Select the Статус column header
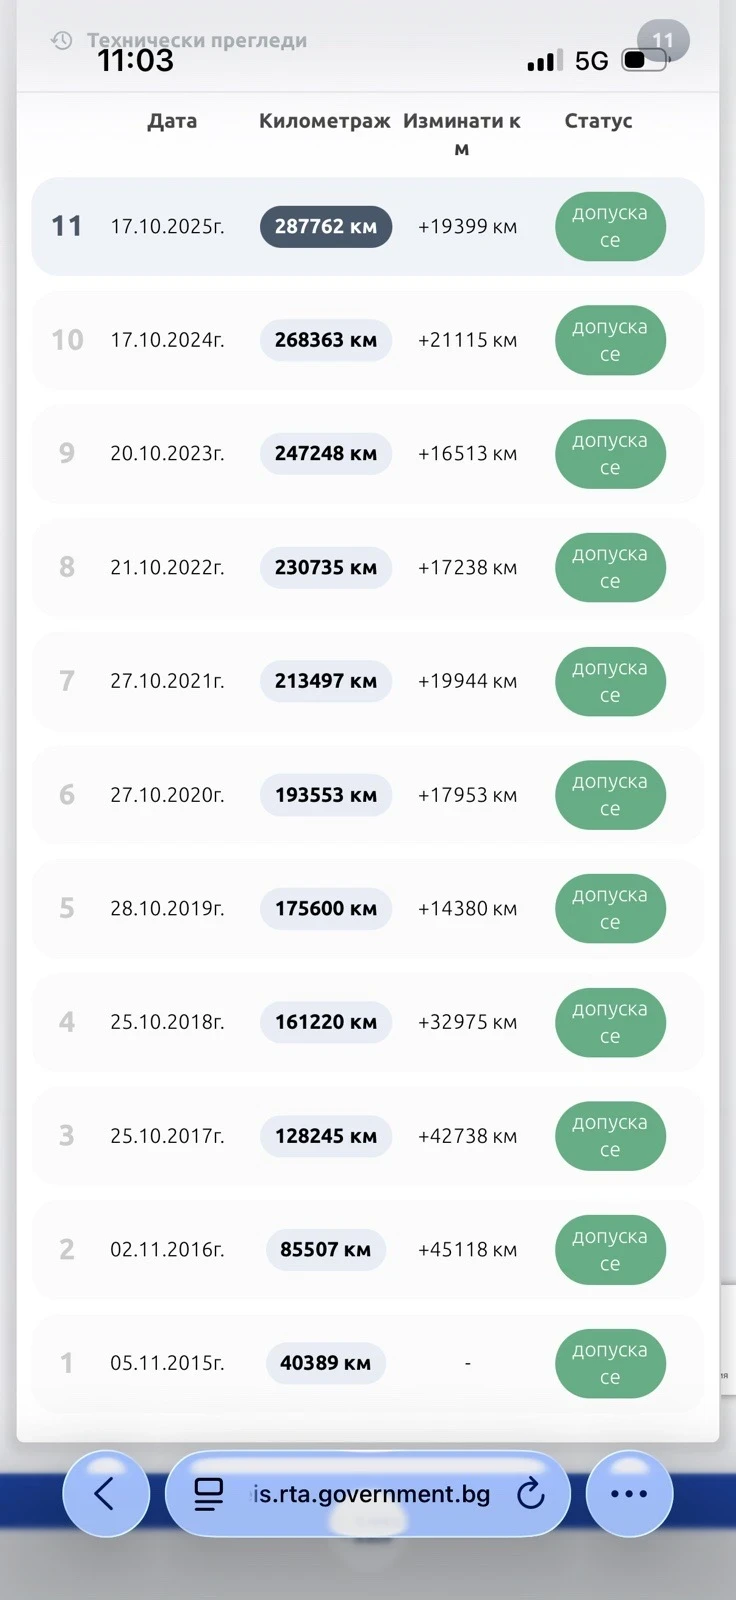 coord(598,121)
